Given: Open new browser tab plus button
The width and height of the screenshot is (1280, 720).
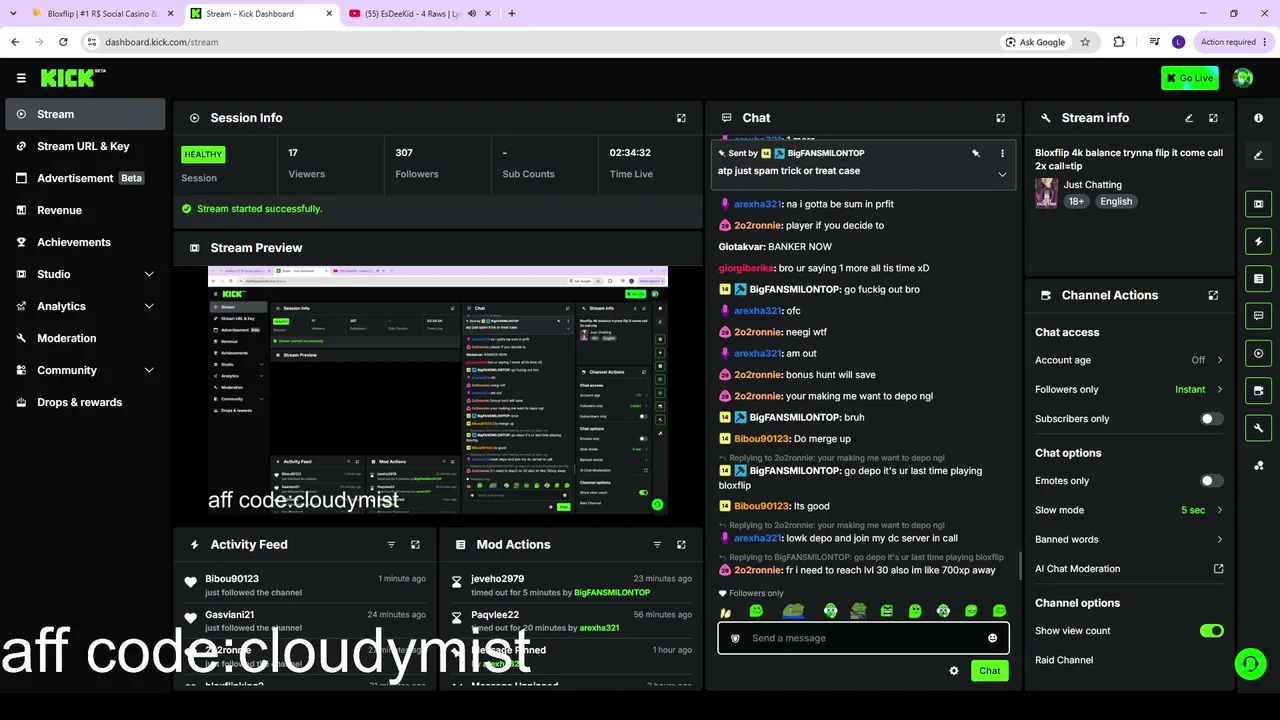Looking at the screenshot, I should click(512, 14).
